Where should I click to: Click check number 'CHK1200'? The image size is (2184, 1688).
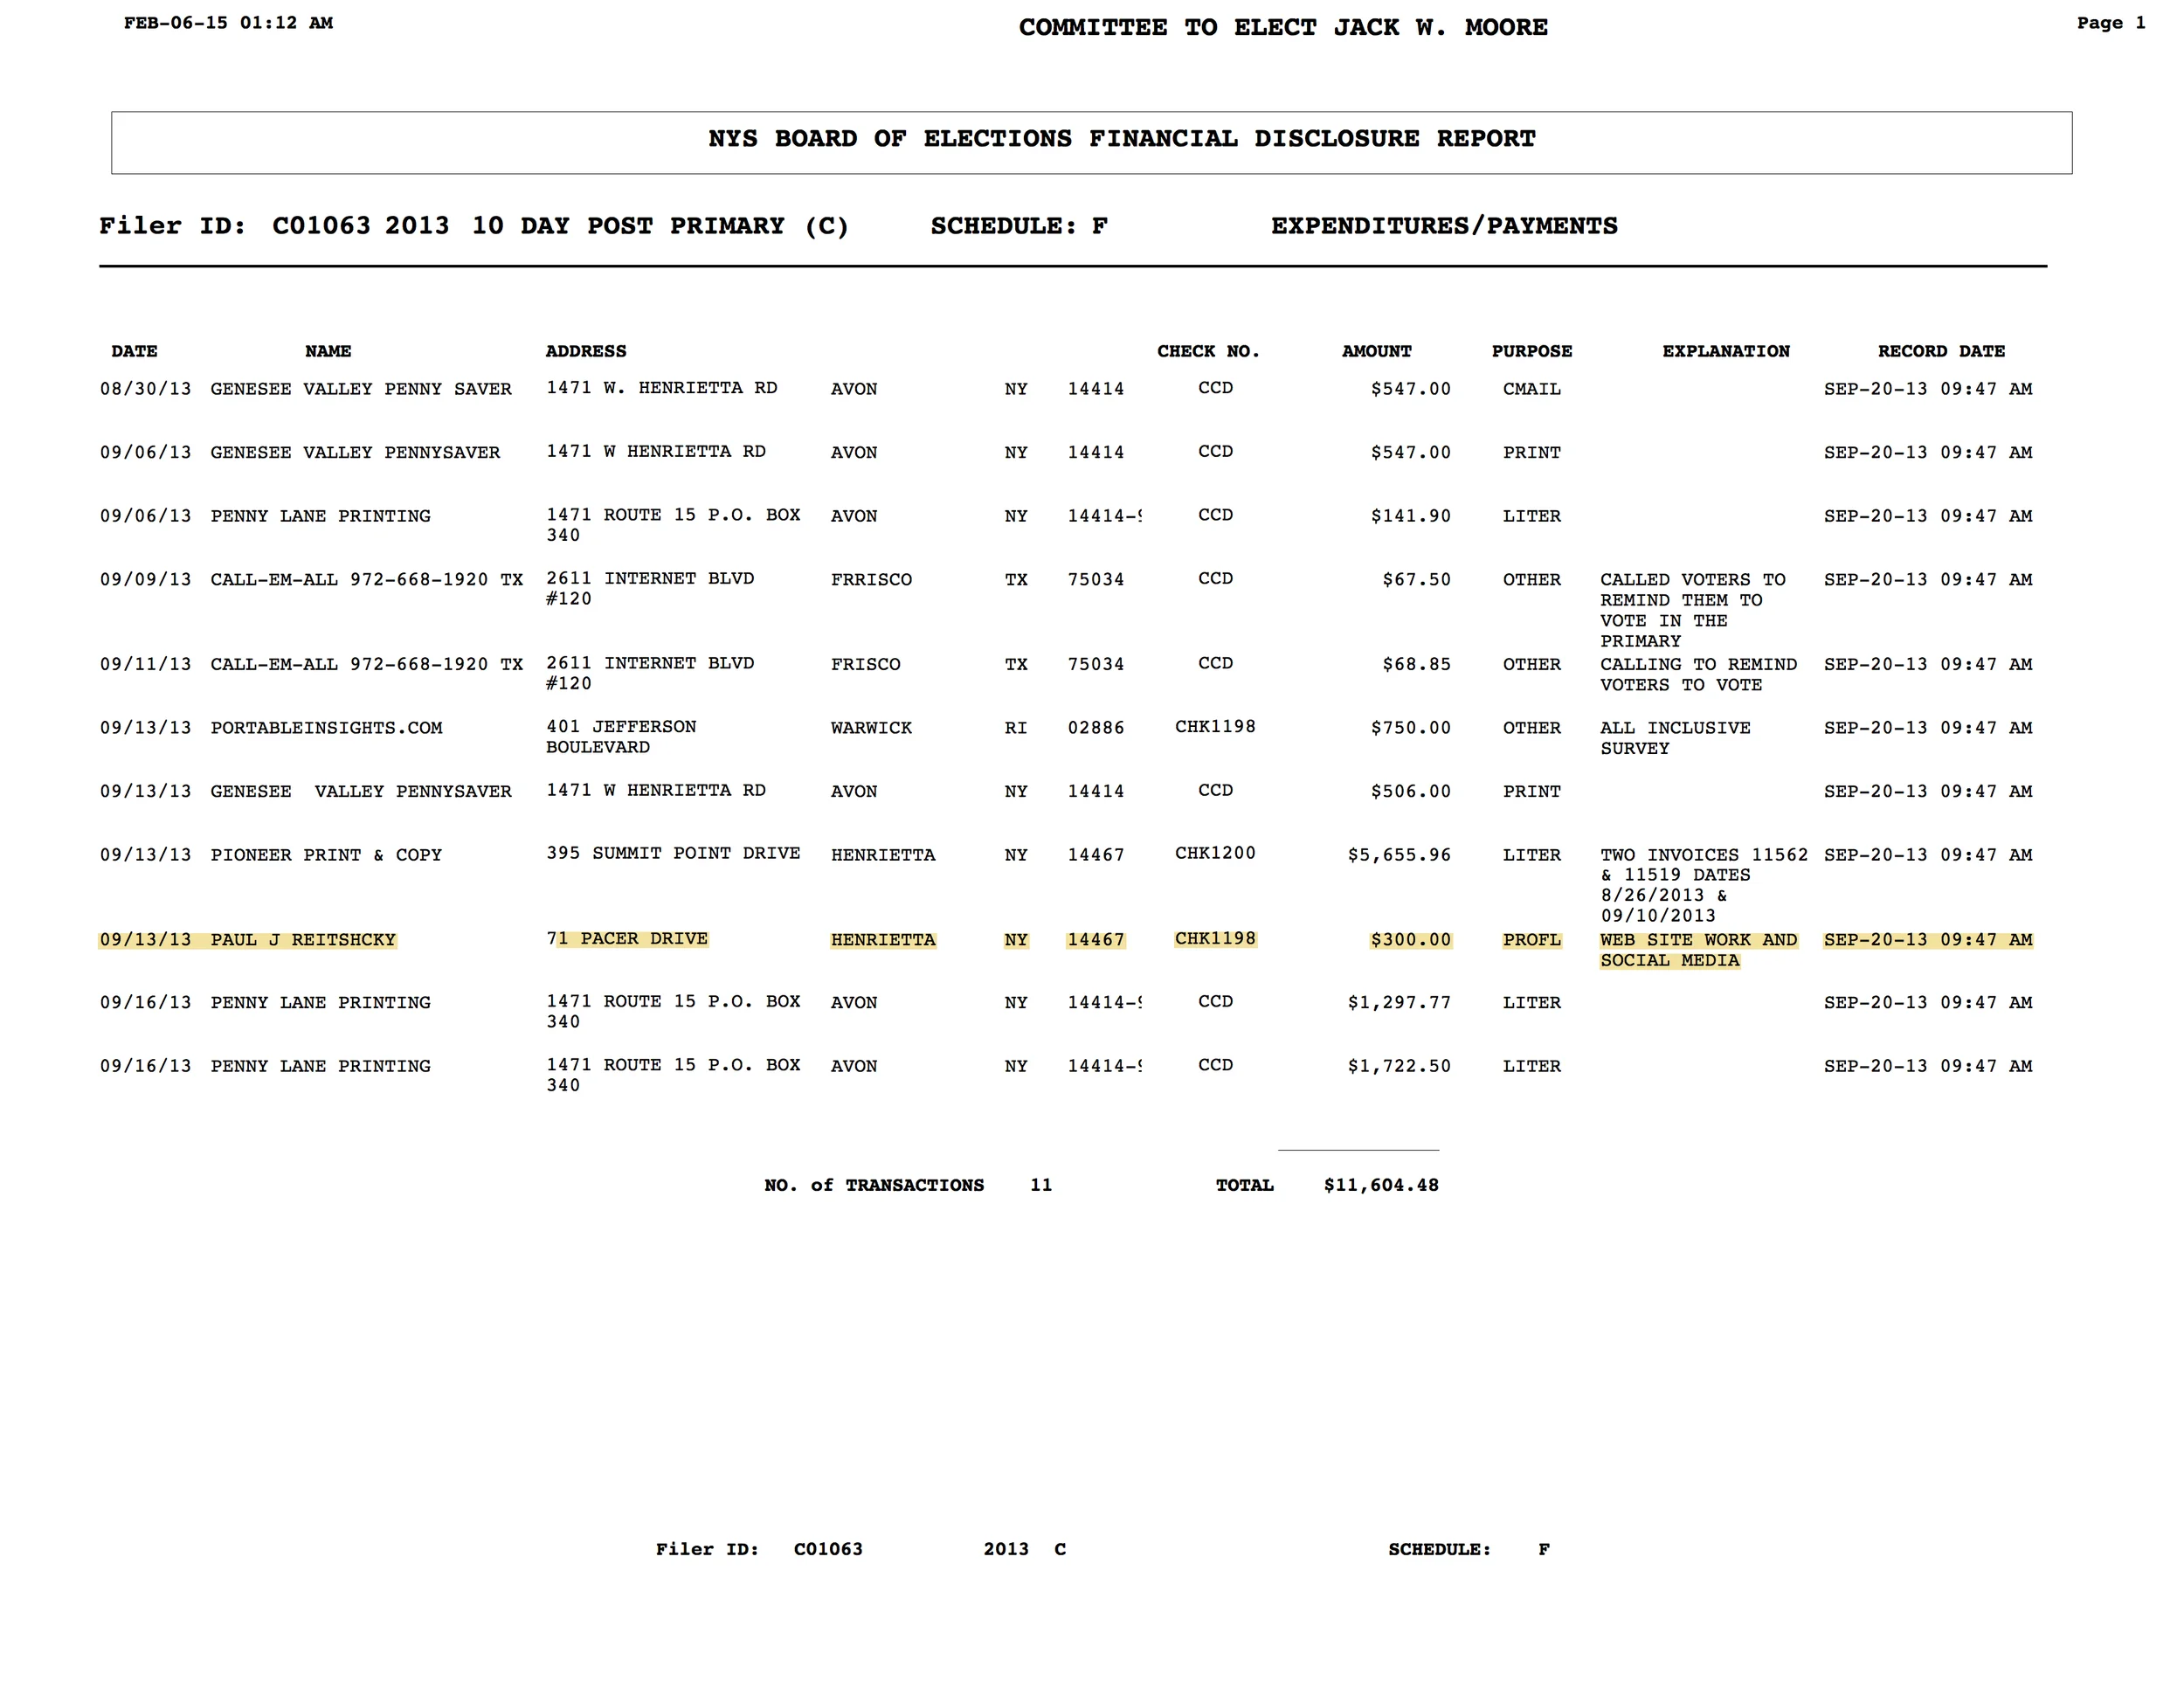coord(1215,854)
